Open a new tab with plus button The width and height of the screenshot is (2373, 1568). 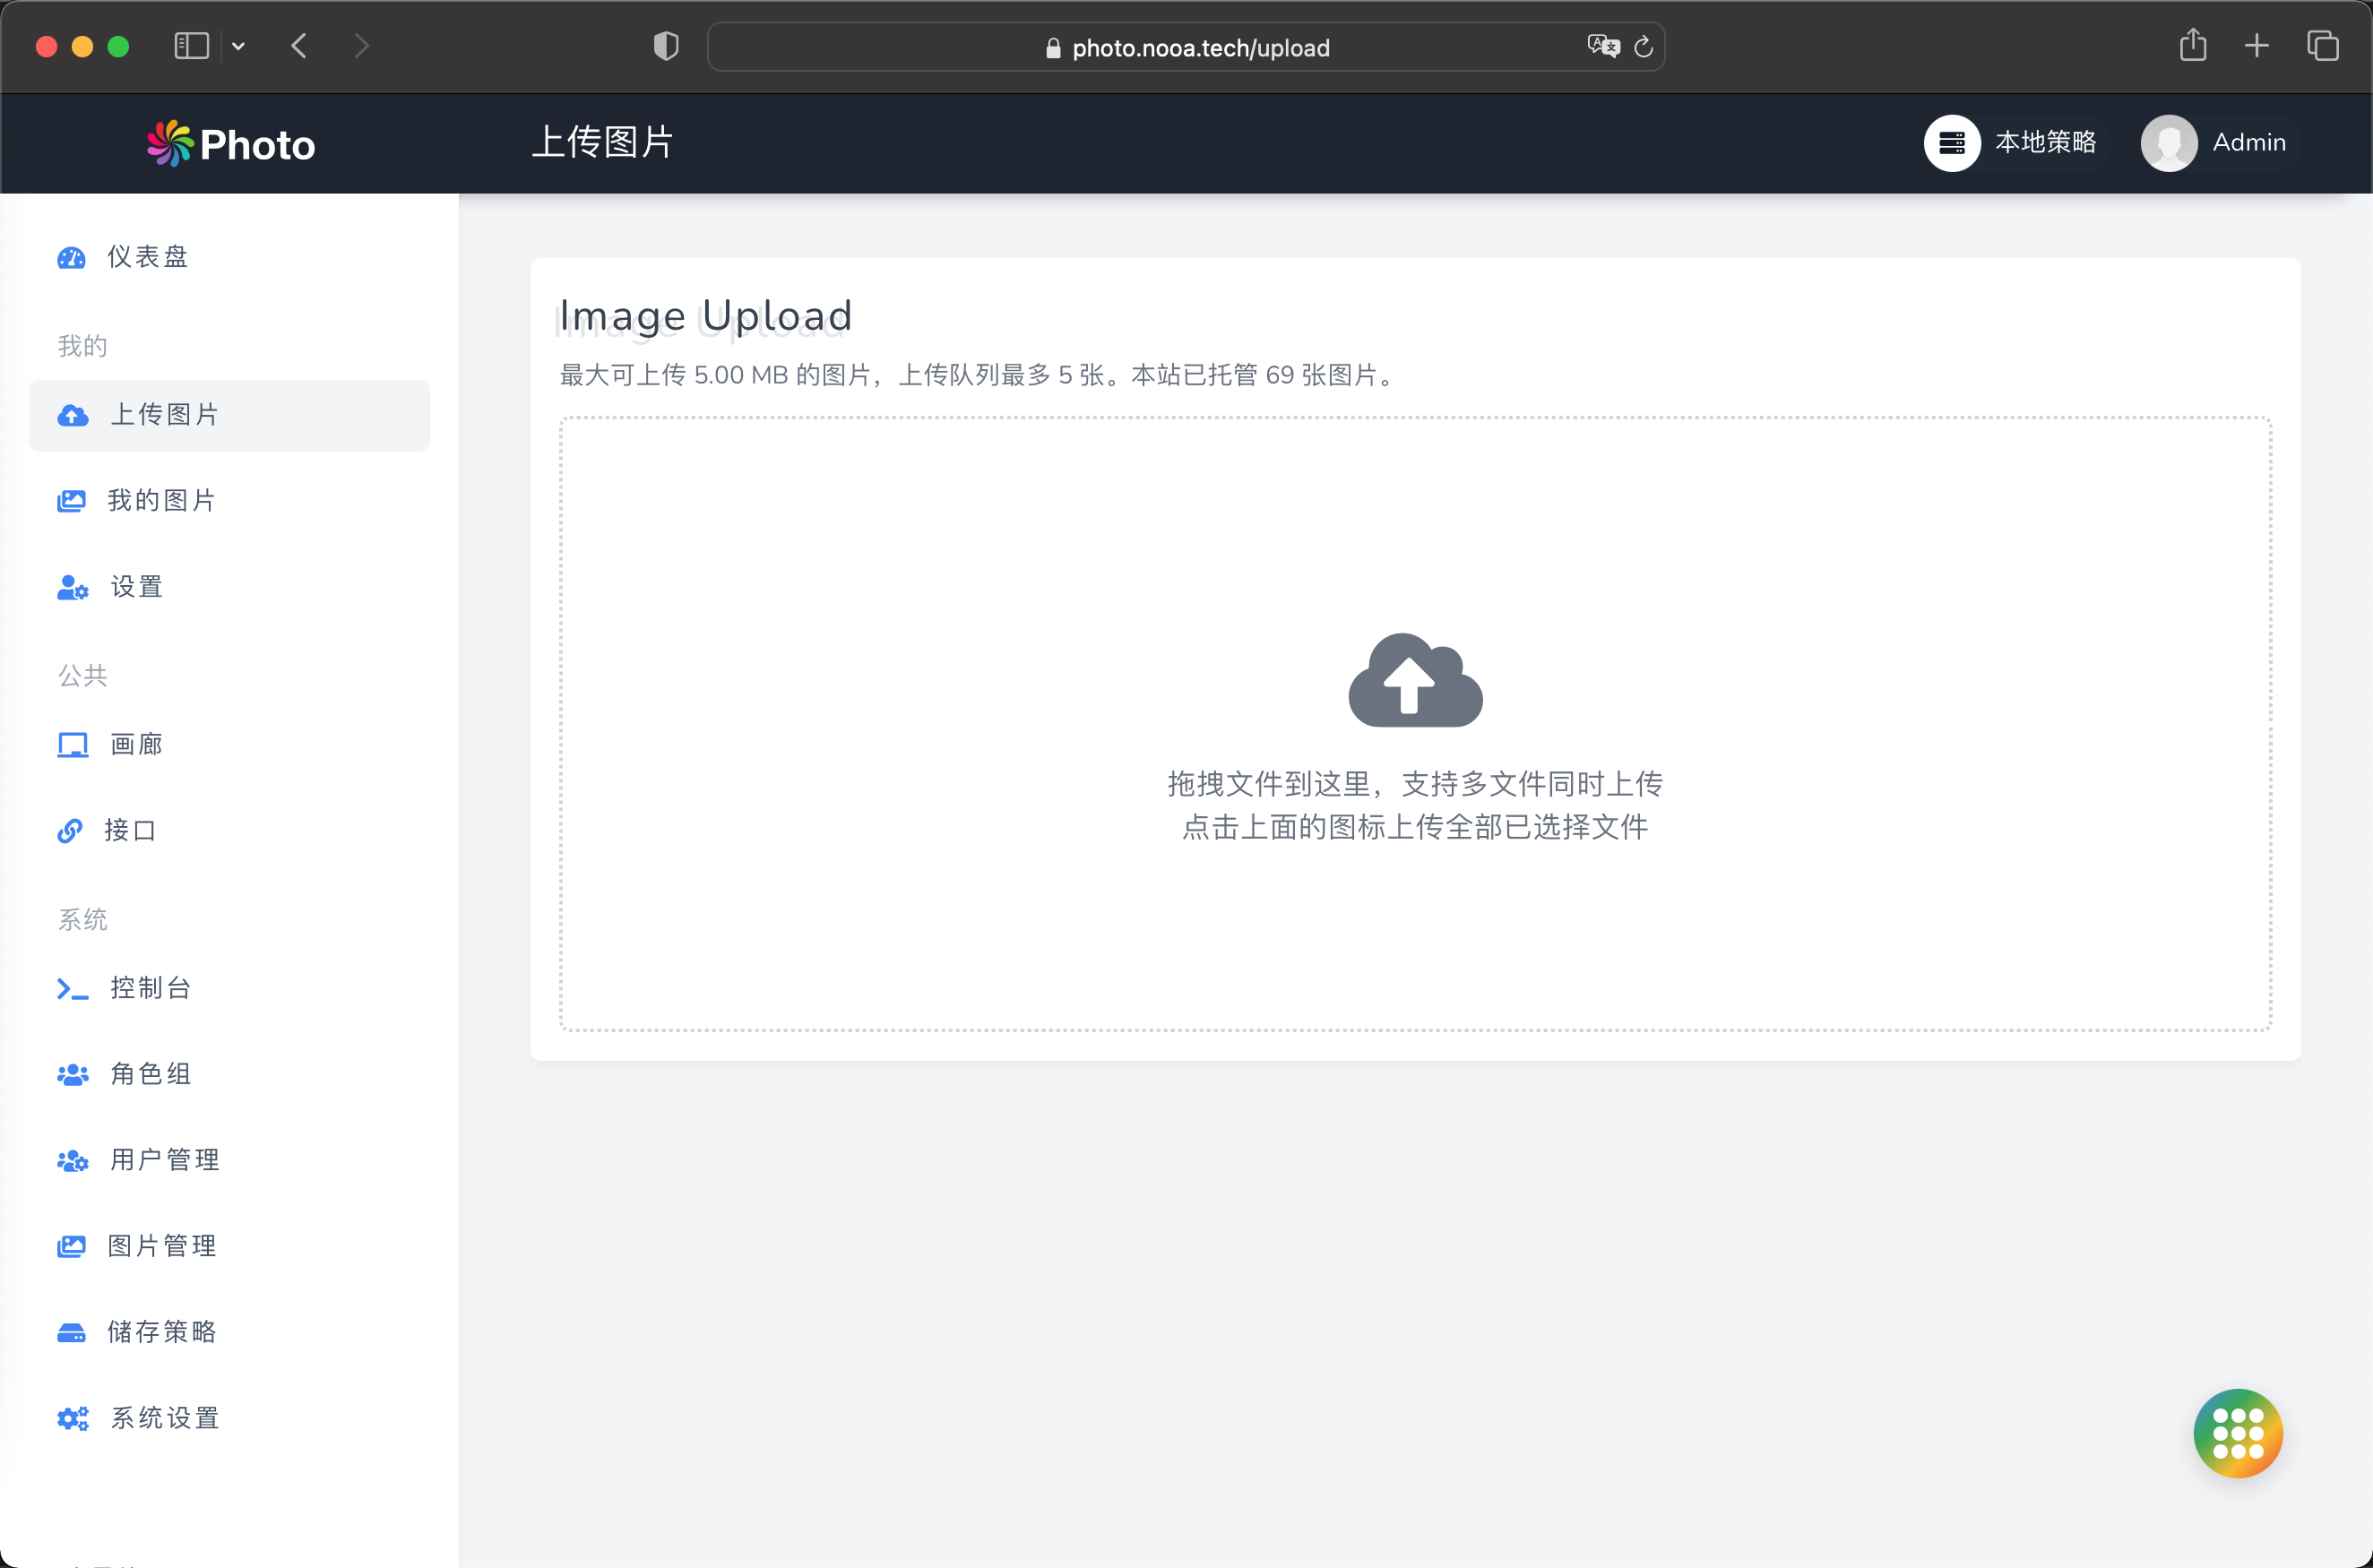click(x=2256, y=46)
